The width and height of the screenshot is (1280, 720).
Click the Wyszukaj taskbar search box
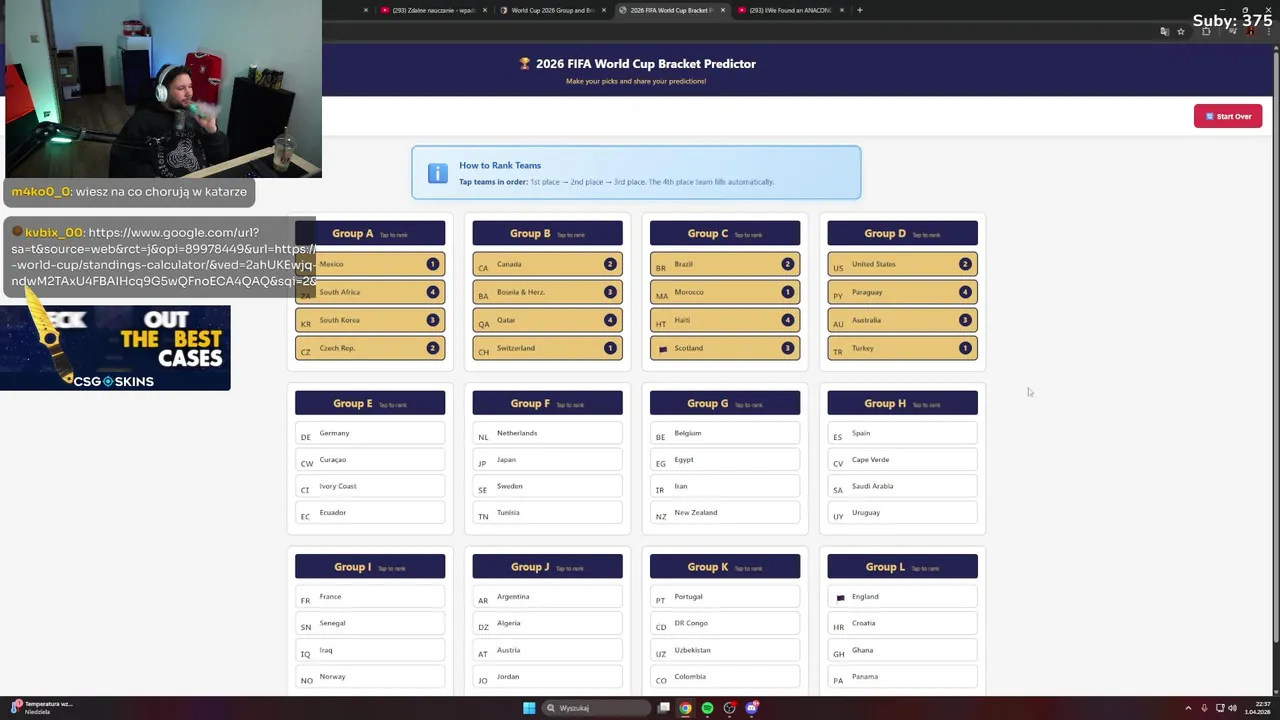coord(596,708)
